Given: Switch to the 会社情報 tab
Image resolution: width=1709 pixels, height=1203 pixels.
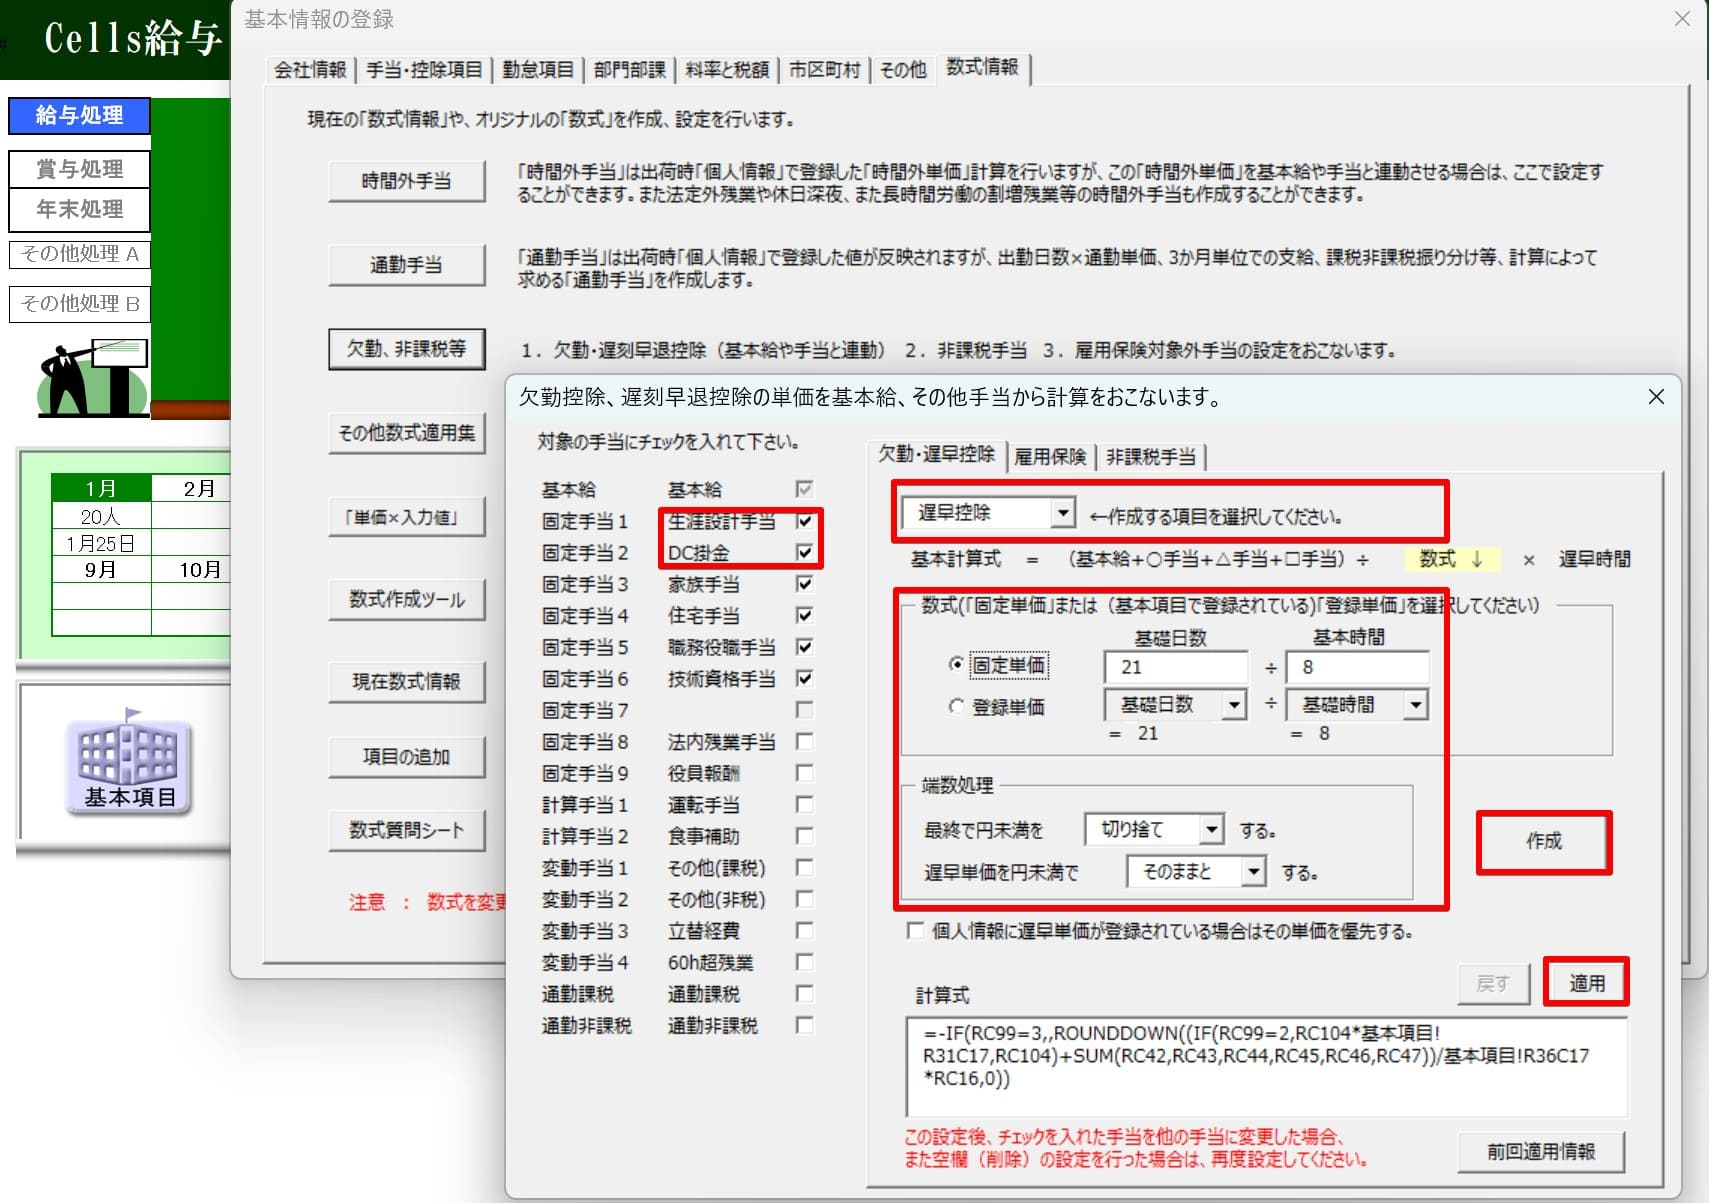Looking at the screenshot, I should tap(310, 69).
